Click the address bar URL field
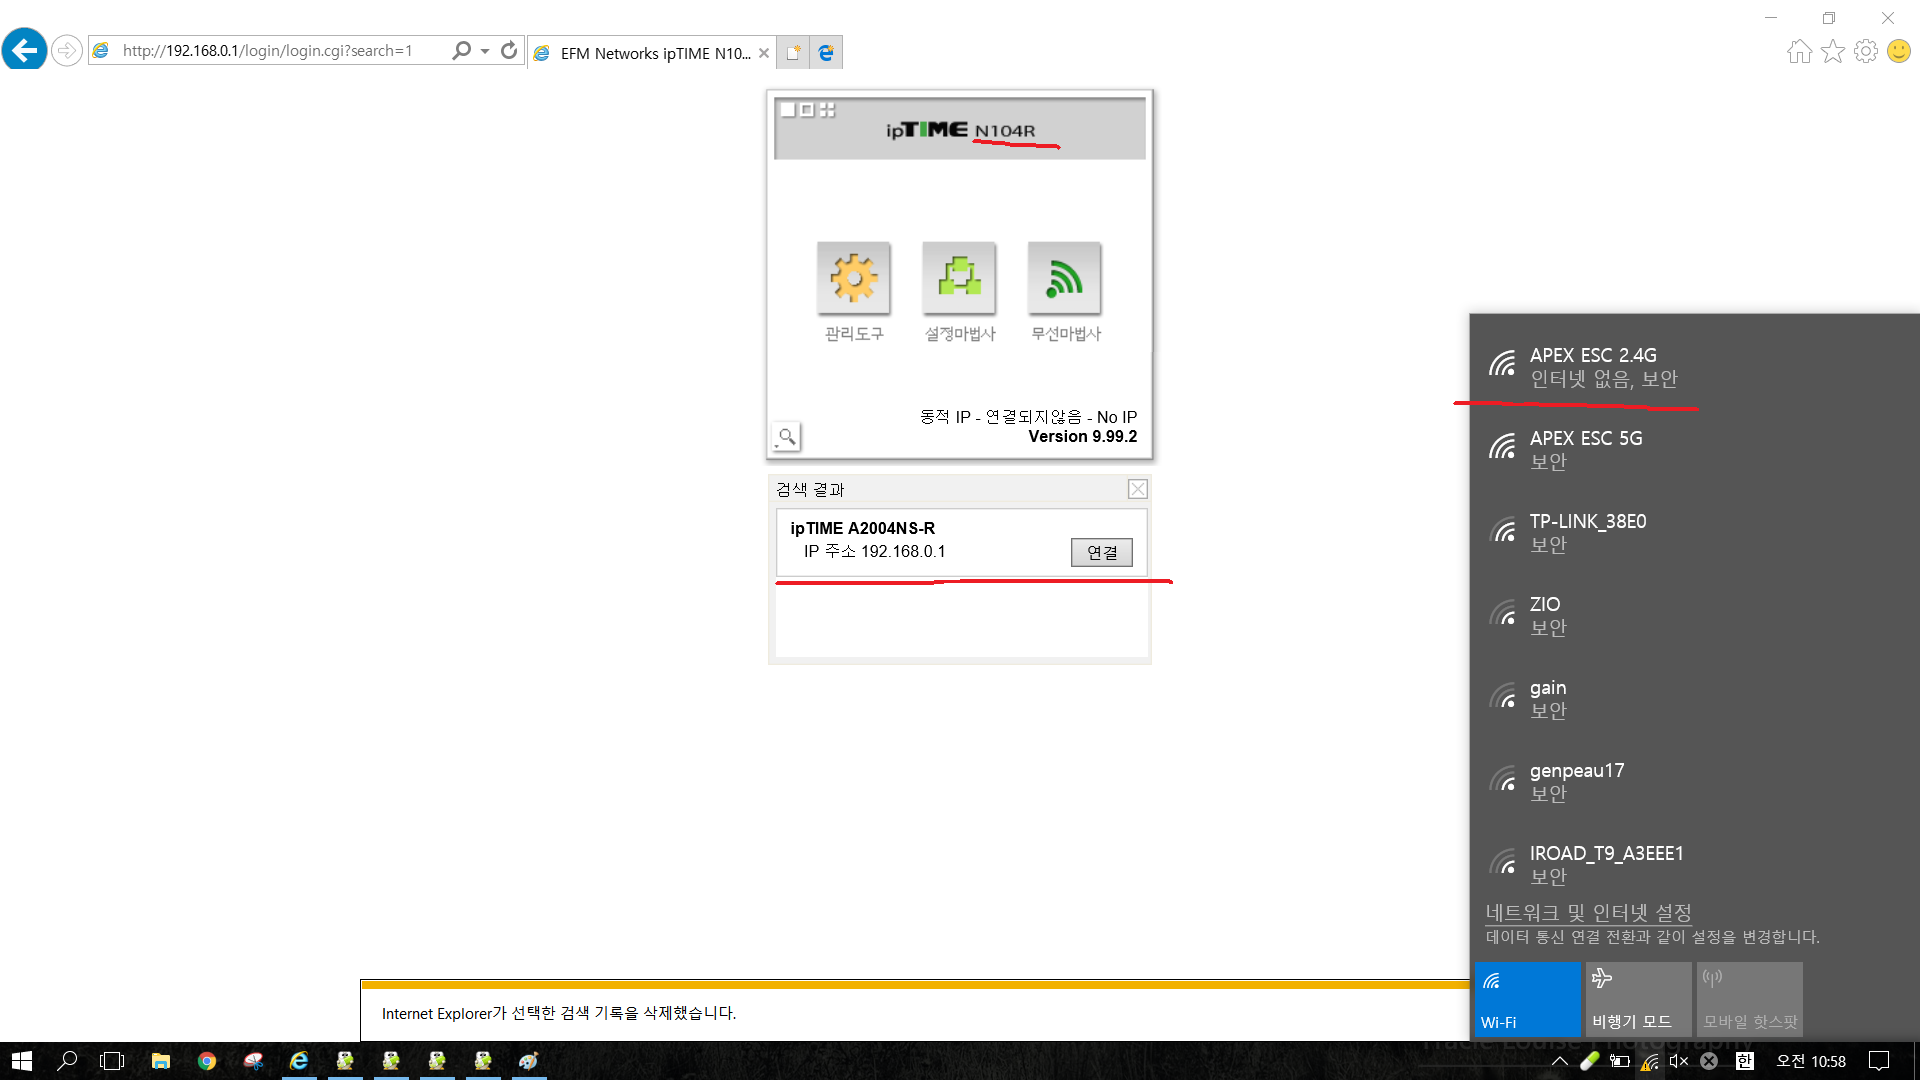This screenshot has height=1080, width=1920. tap(270, 50)
